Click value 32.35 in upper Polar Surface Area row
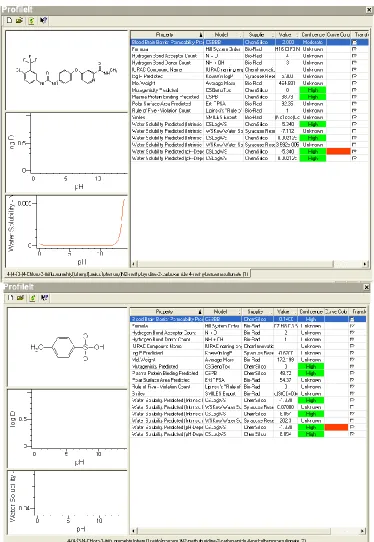 click(287, 104)
